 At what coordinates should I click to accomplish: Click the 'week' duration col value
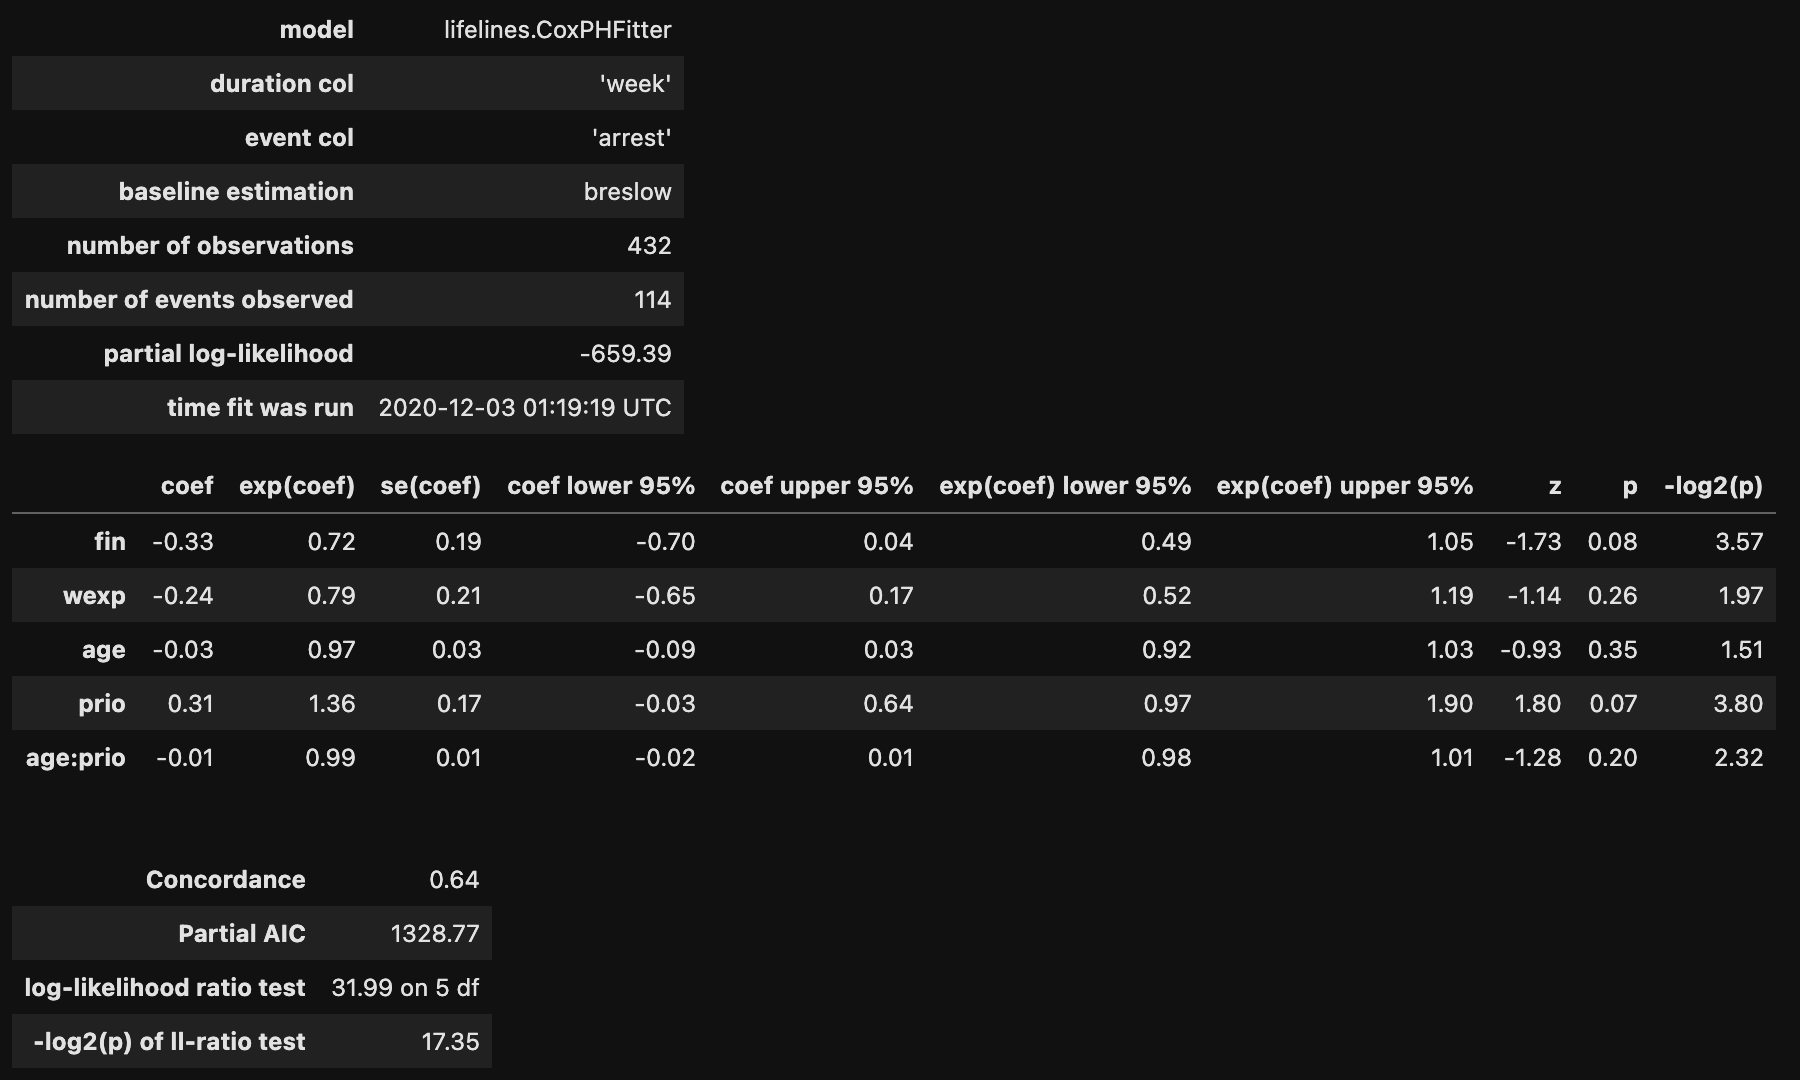point(637,83)
